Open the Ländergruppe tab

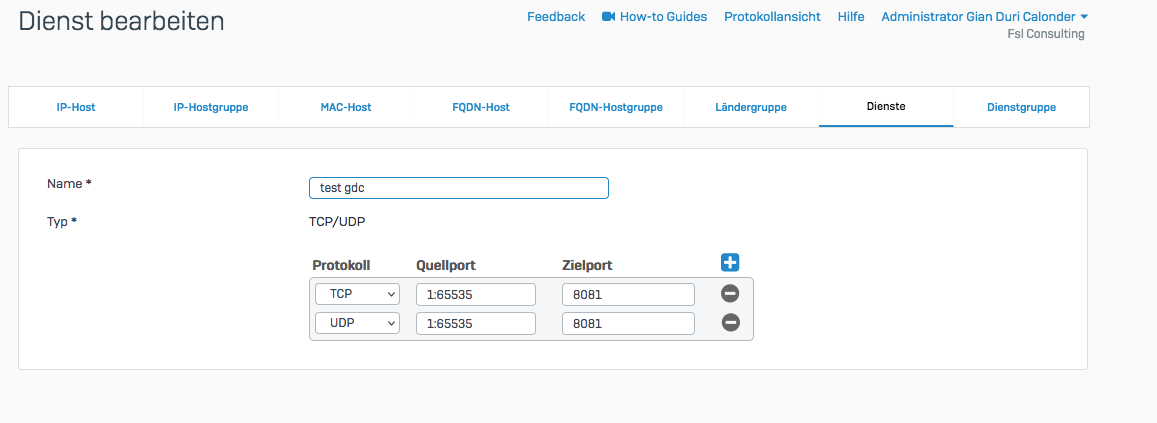coord(751,107)
